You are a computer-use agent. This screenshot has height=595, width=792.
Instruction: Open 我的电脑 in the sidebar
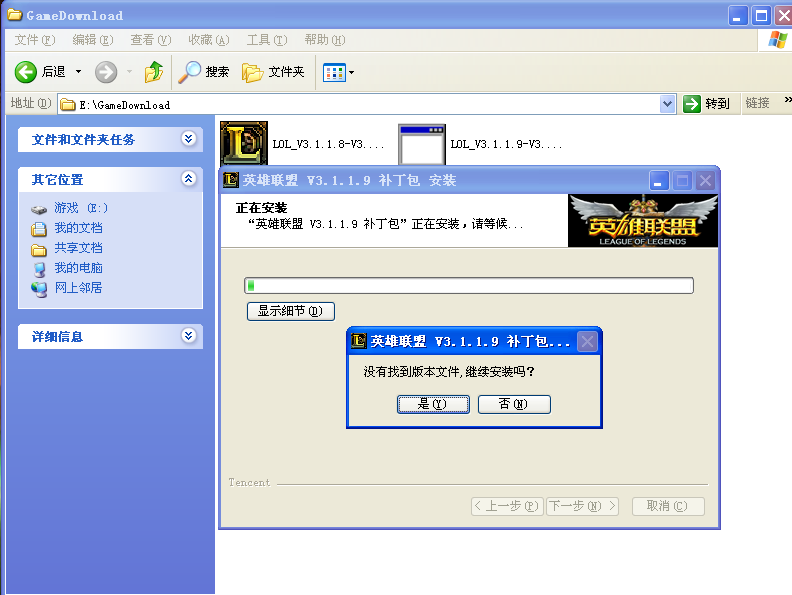click(x=77, y=268)
